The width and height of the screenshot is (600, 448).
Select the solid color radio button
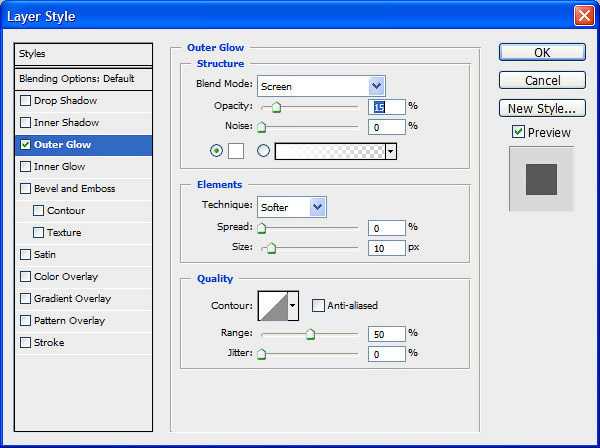click(216, 151)
